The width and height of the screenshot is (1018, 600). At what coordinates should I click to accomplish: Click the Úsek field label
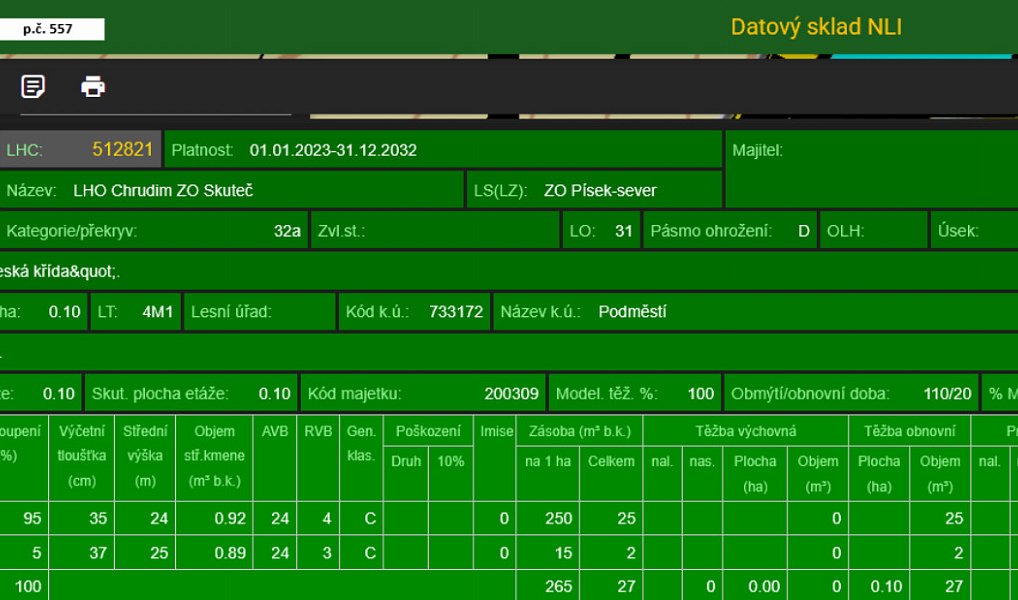958,231
